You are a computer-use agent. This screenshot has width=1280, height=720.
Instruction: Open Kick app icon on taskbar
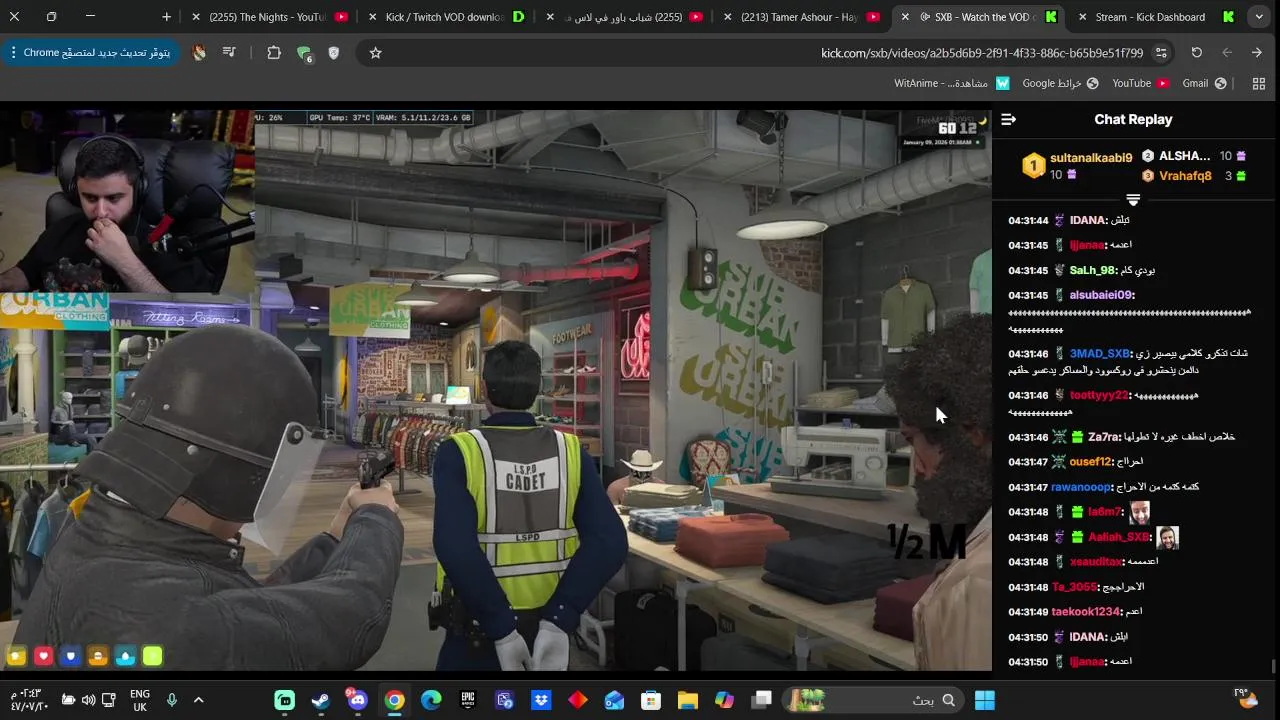285,700
